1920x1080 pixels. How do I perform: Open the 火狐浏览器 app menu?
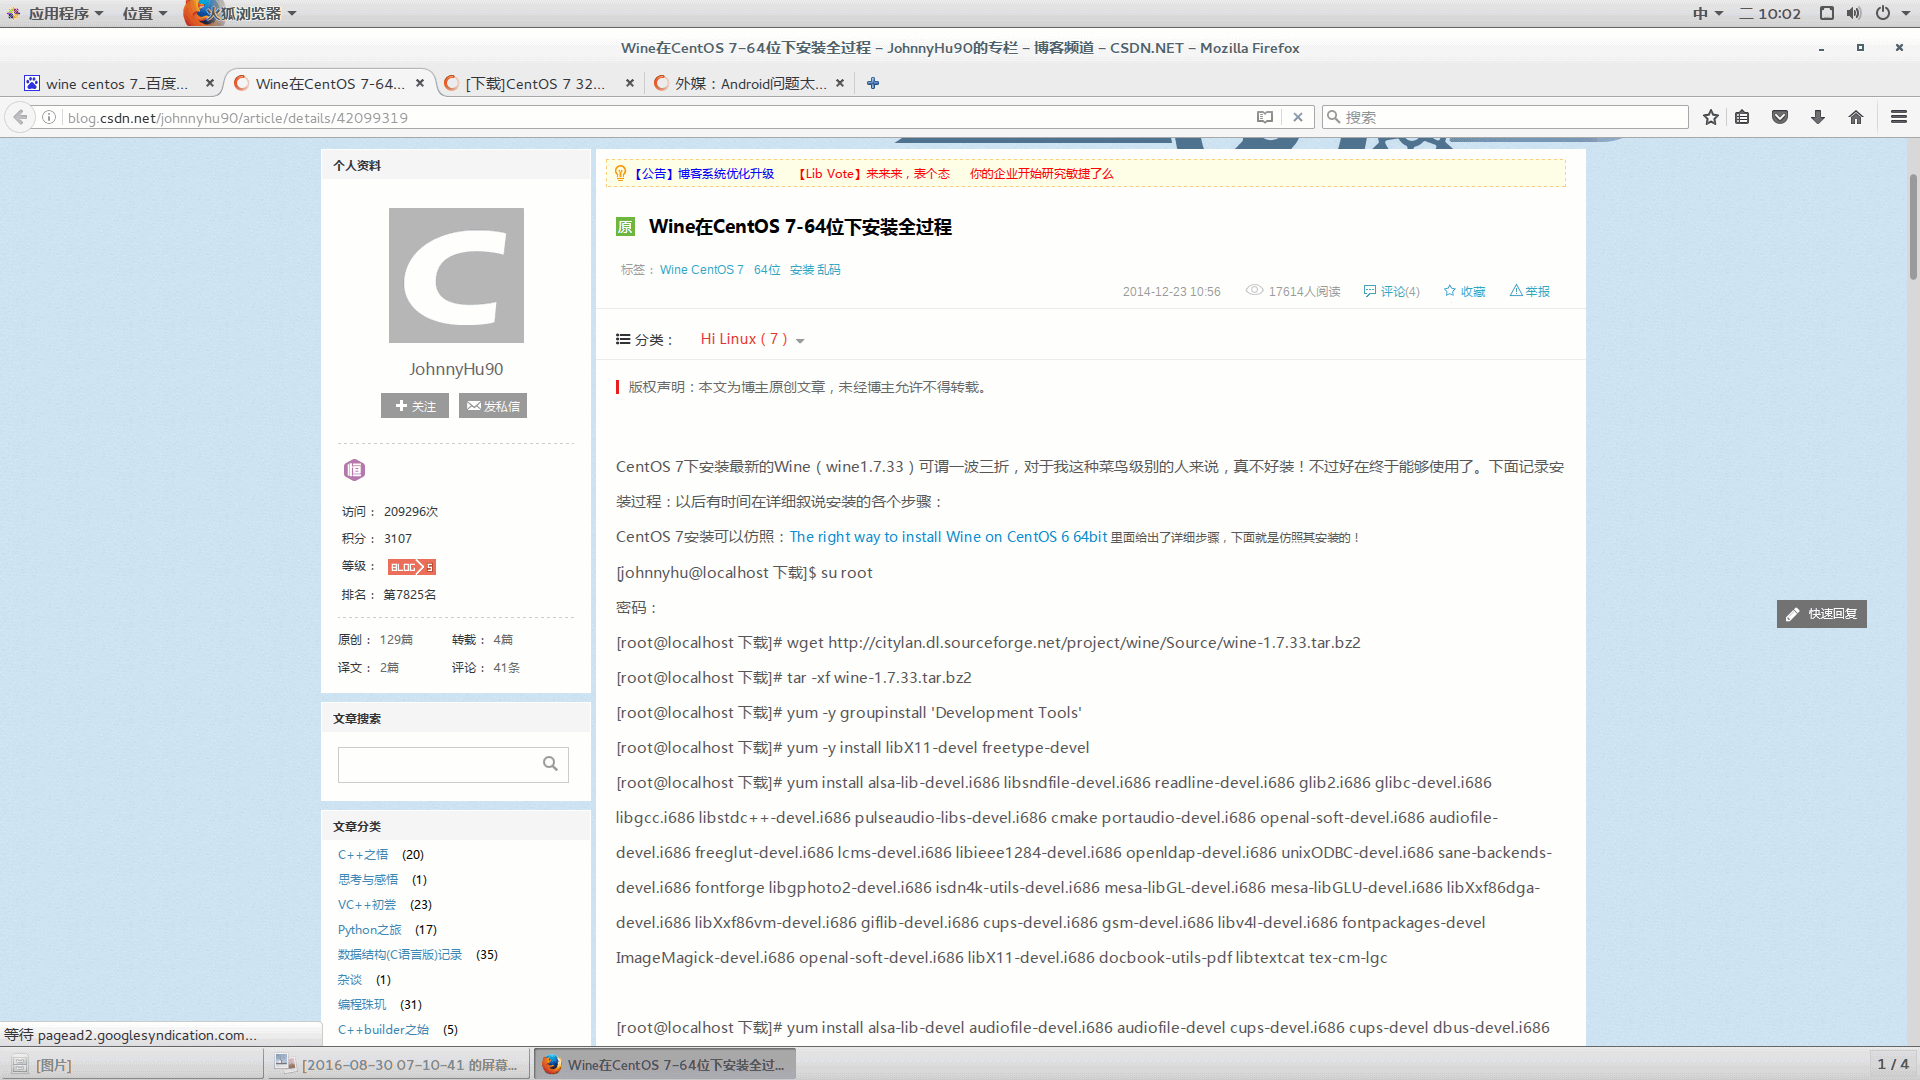click(x=242, y=13)
